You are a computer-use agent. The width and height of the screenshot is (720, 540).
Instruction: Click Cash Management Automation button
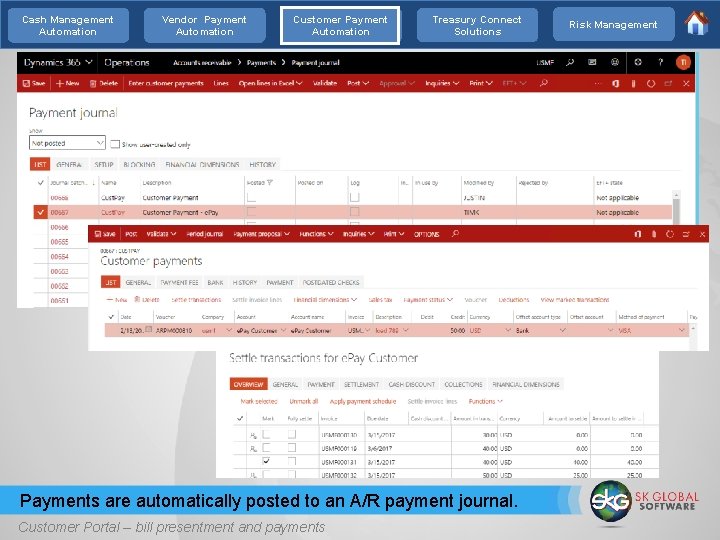tap(68, 25)
